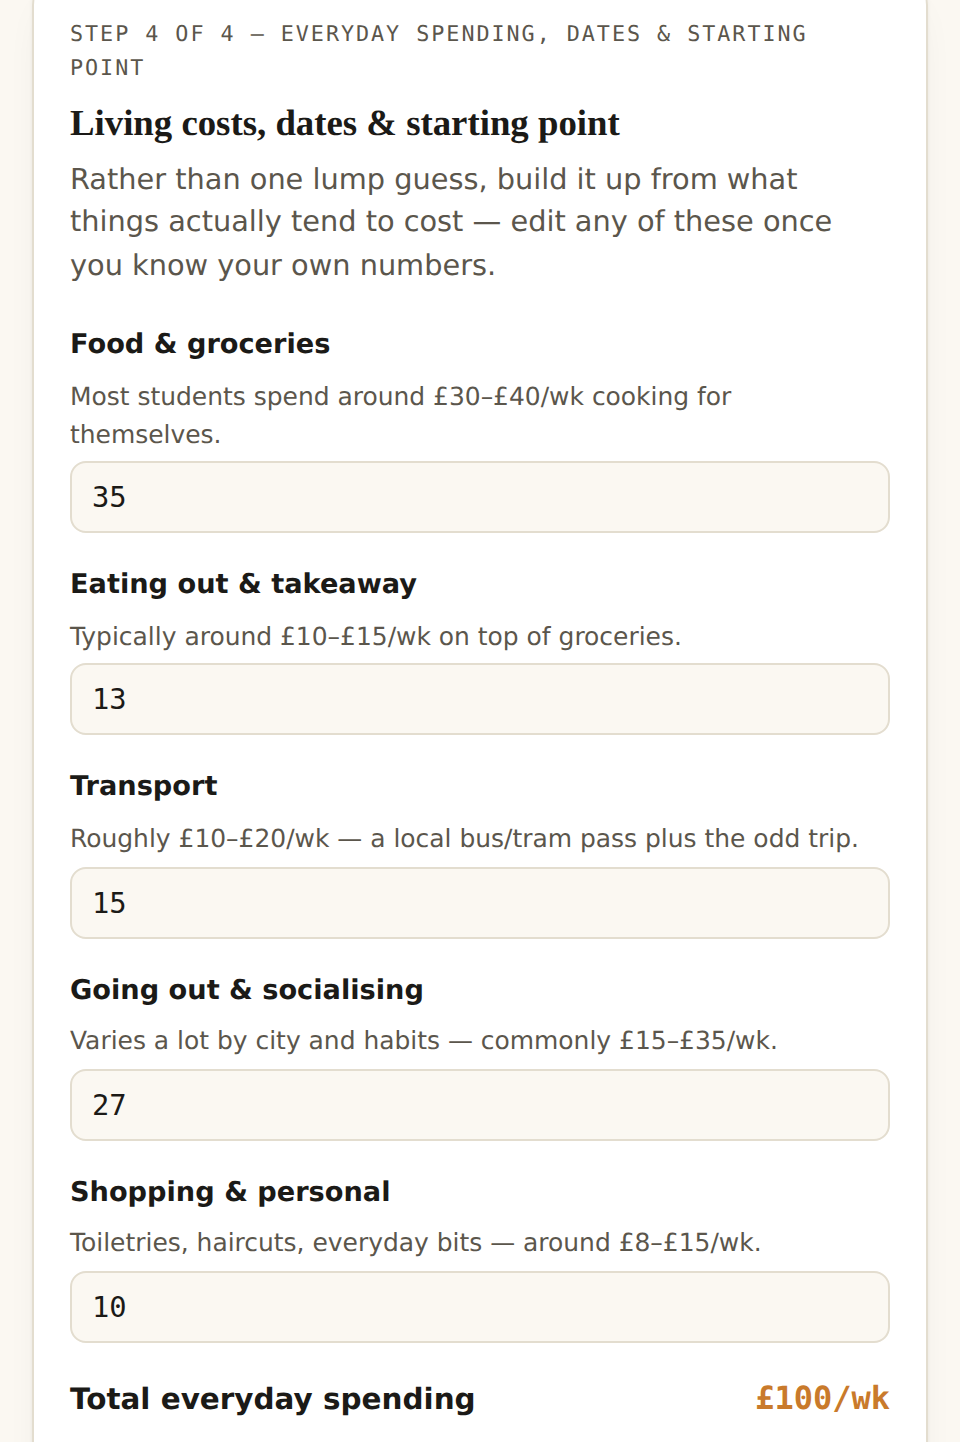Click the local bus/tram pass hint text
The image size is (960, 1442).
[464, 839]
